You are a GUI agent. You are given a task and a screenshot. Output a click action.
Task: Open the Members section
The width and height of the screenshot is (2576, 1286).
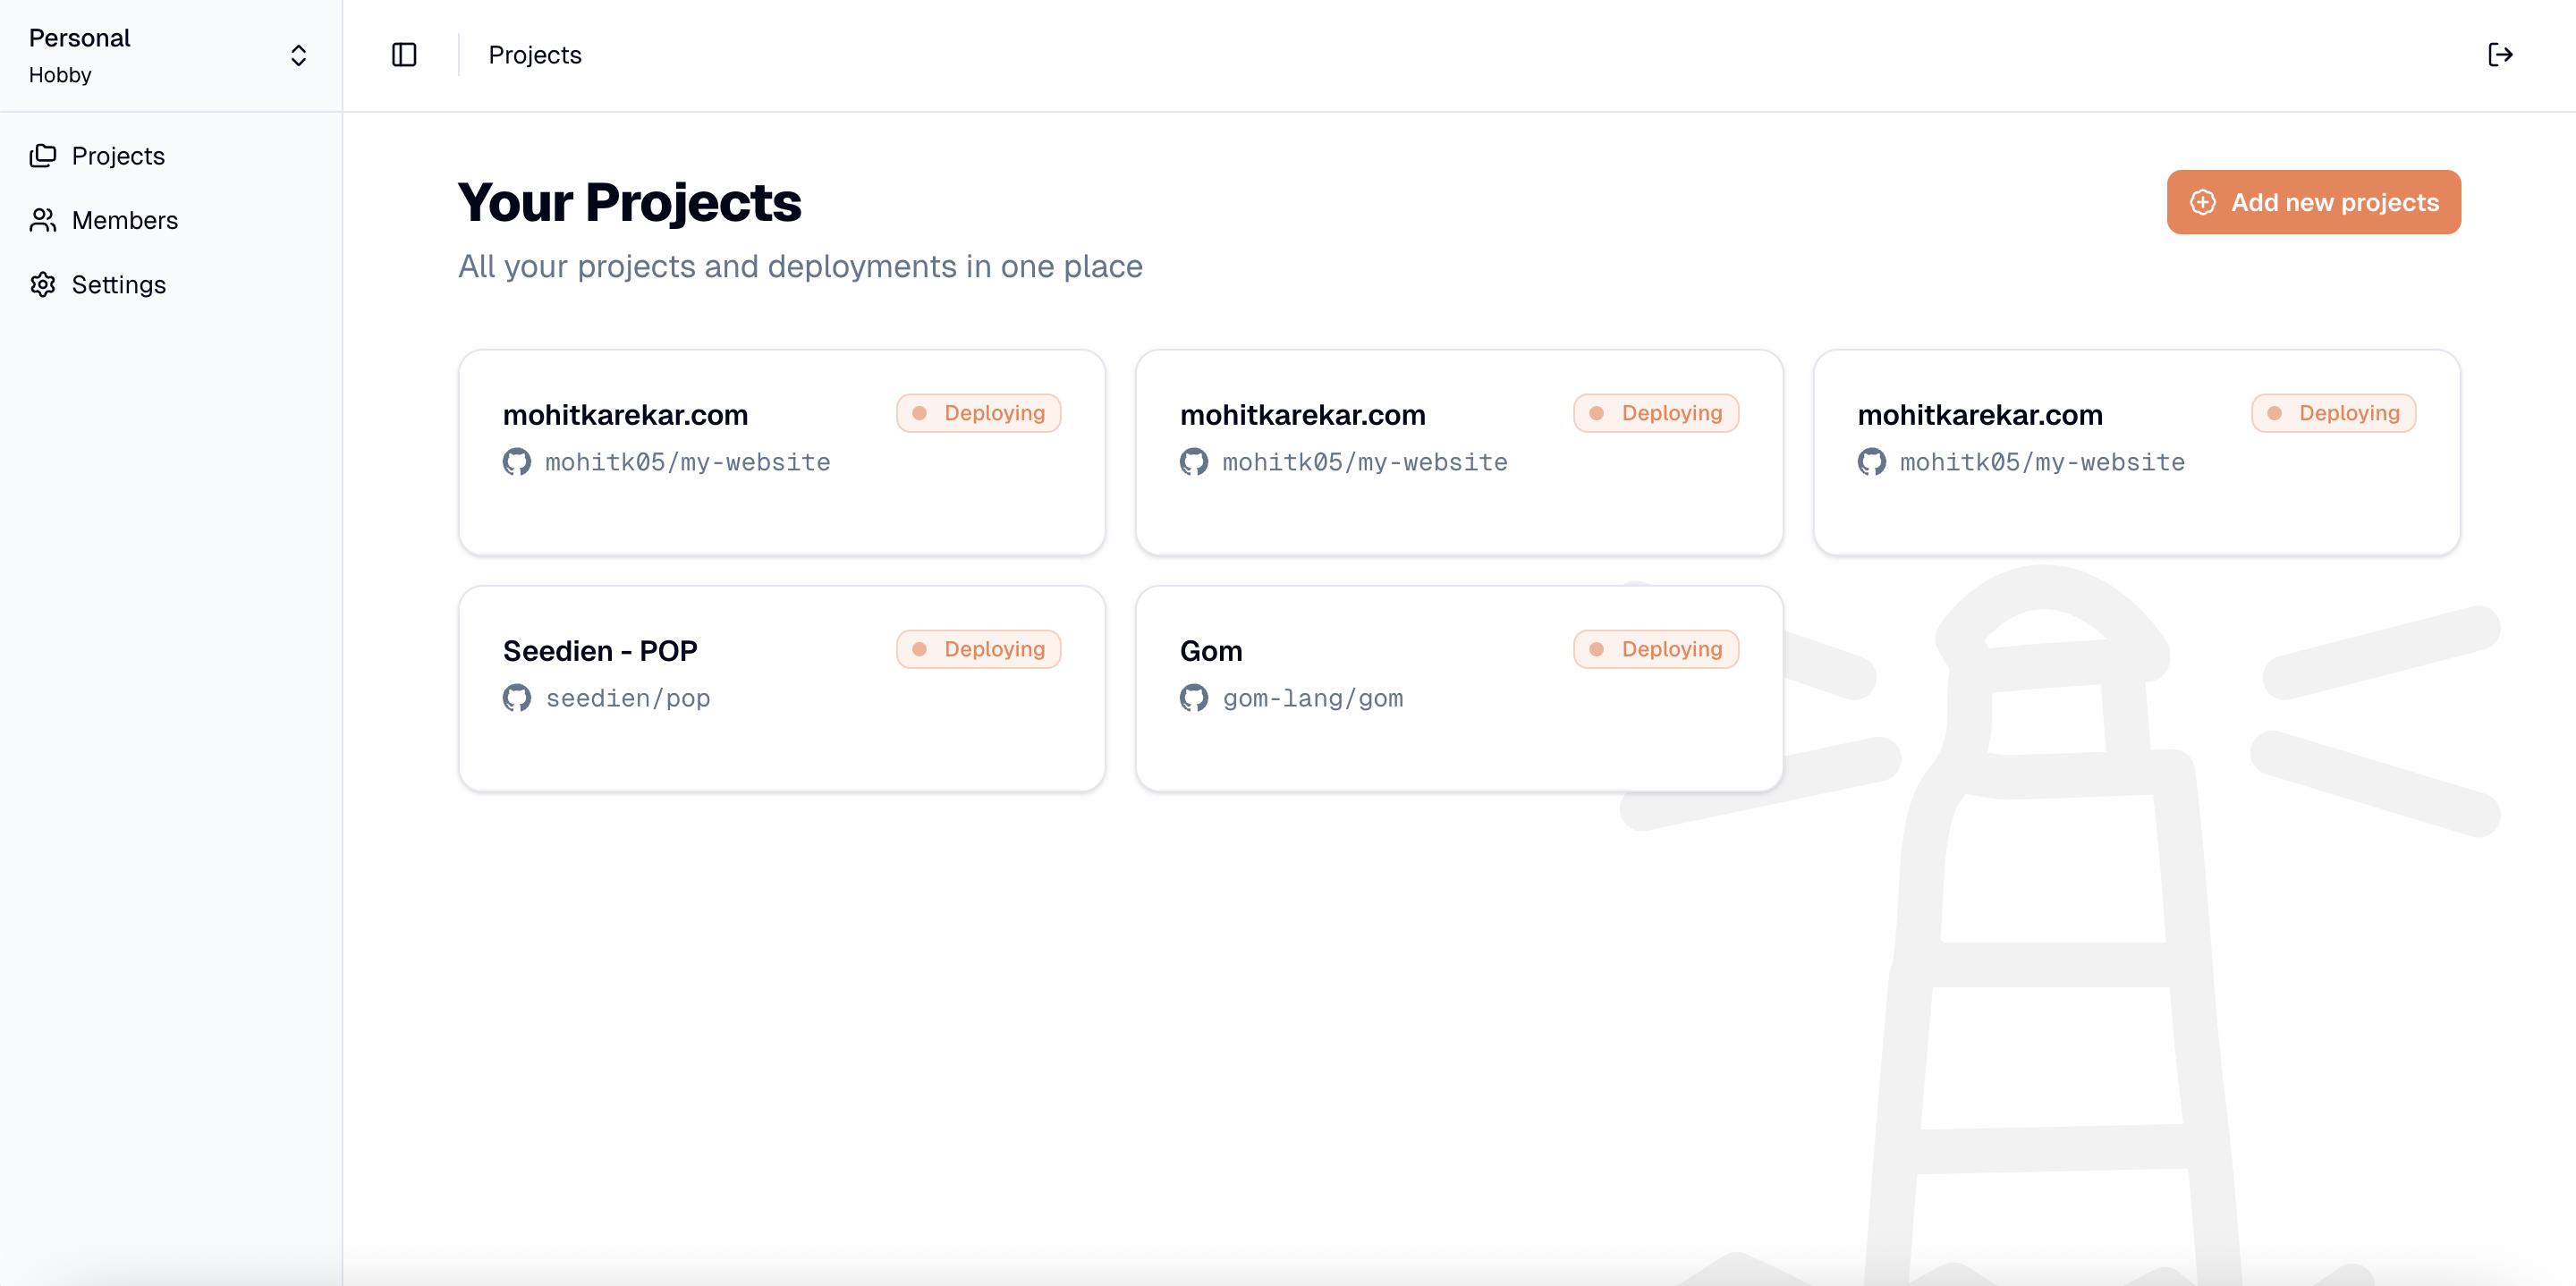coord(125,220)
